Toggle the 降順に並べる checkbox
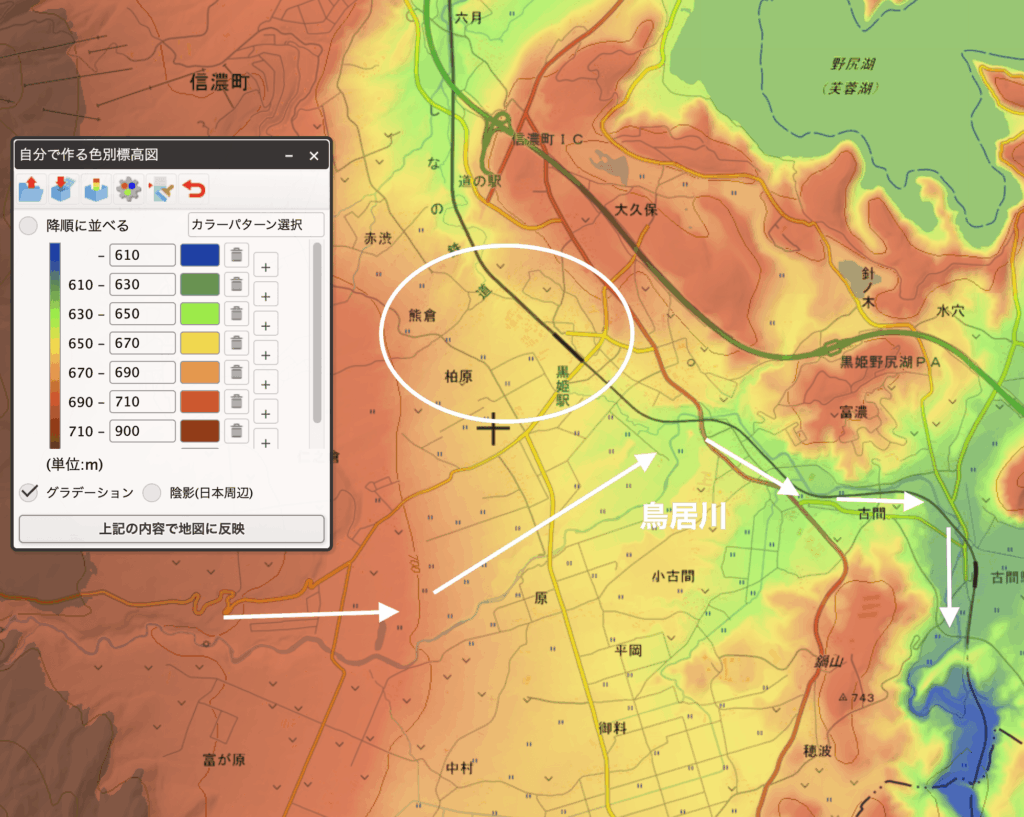Screen dimensions: 1024x817 click(30, 225)
